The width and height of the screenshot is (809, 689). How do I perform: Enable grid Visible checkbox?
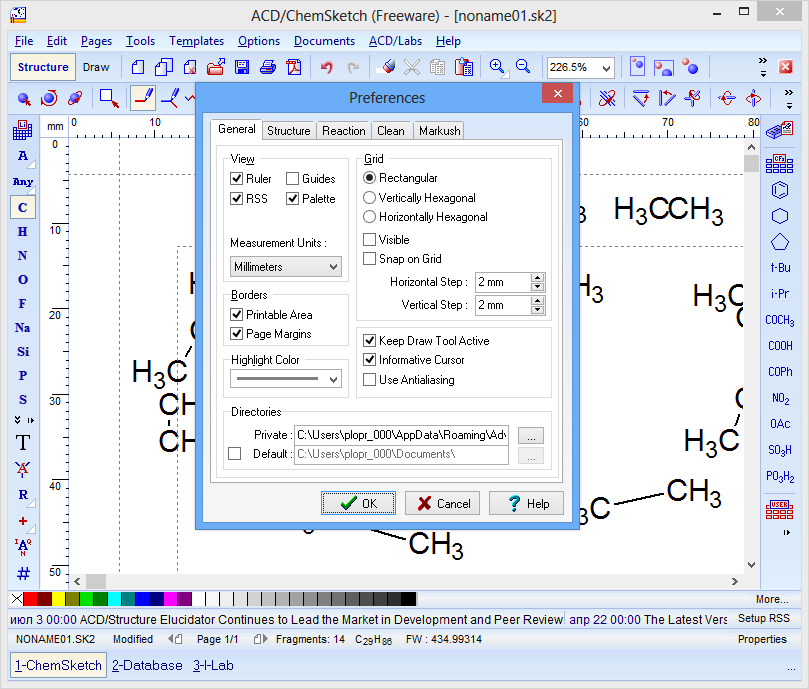tap(369, 239)
